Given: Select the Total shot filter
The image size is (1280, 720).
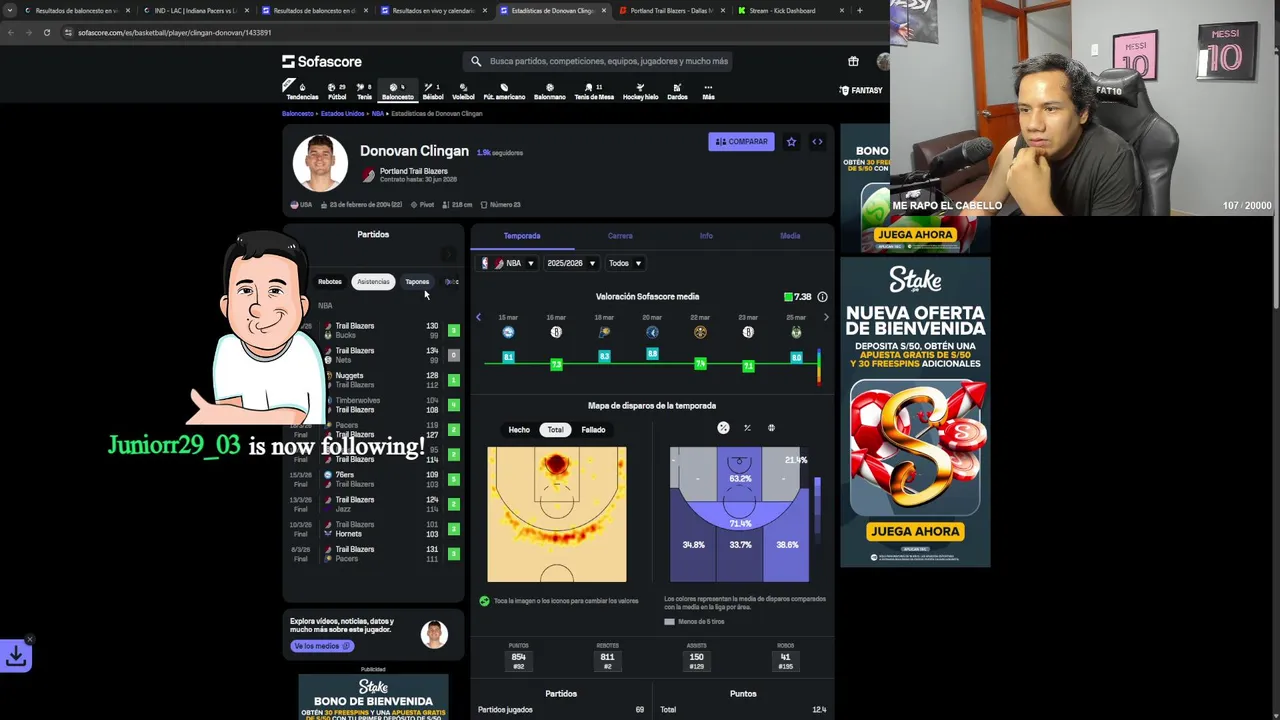Looking at the screenshot, I should coord(555,430).
